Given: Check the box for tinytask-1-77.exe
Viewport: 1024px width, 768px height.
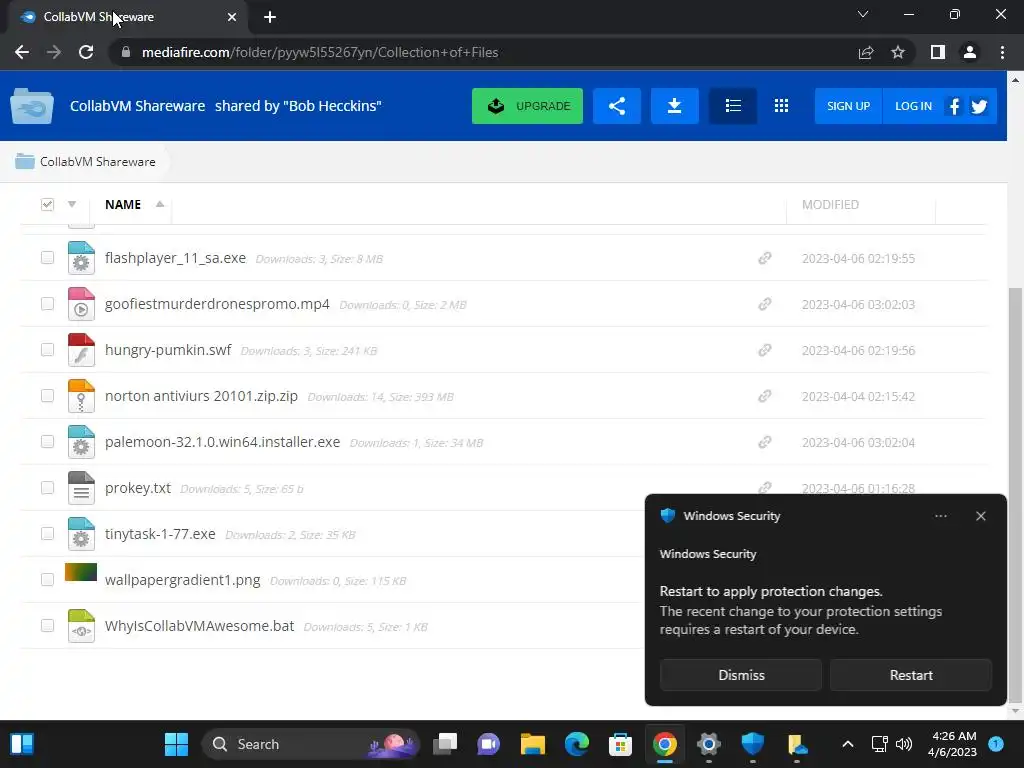Looking at the screenshot, I should click(x=47, y=534).
